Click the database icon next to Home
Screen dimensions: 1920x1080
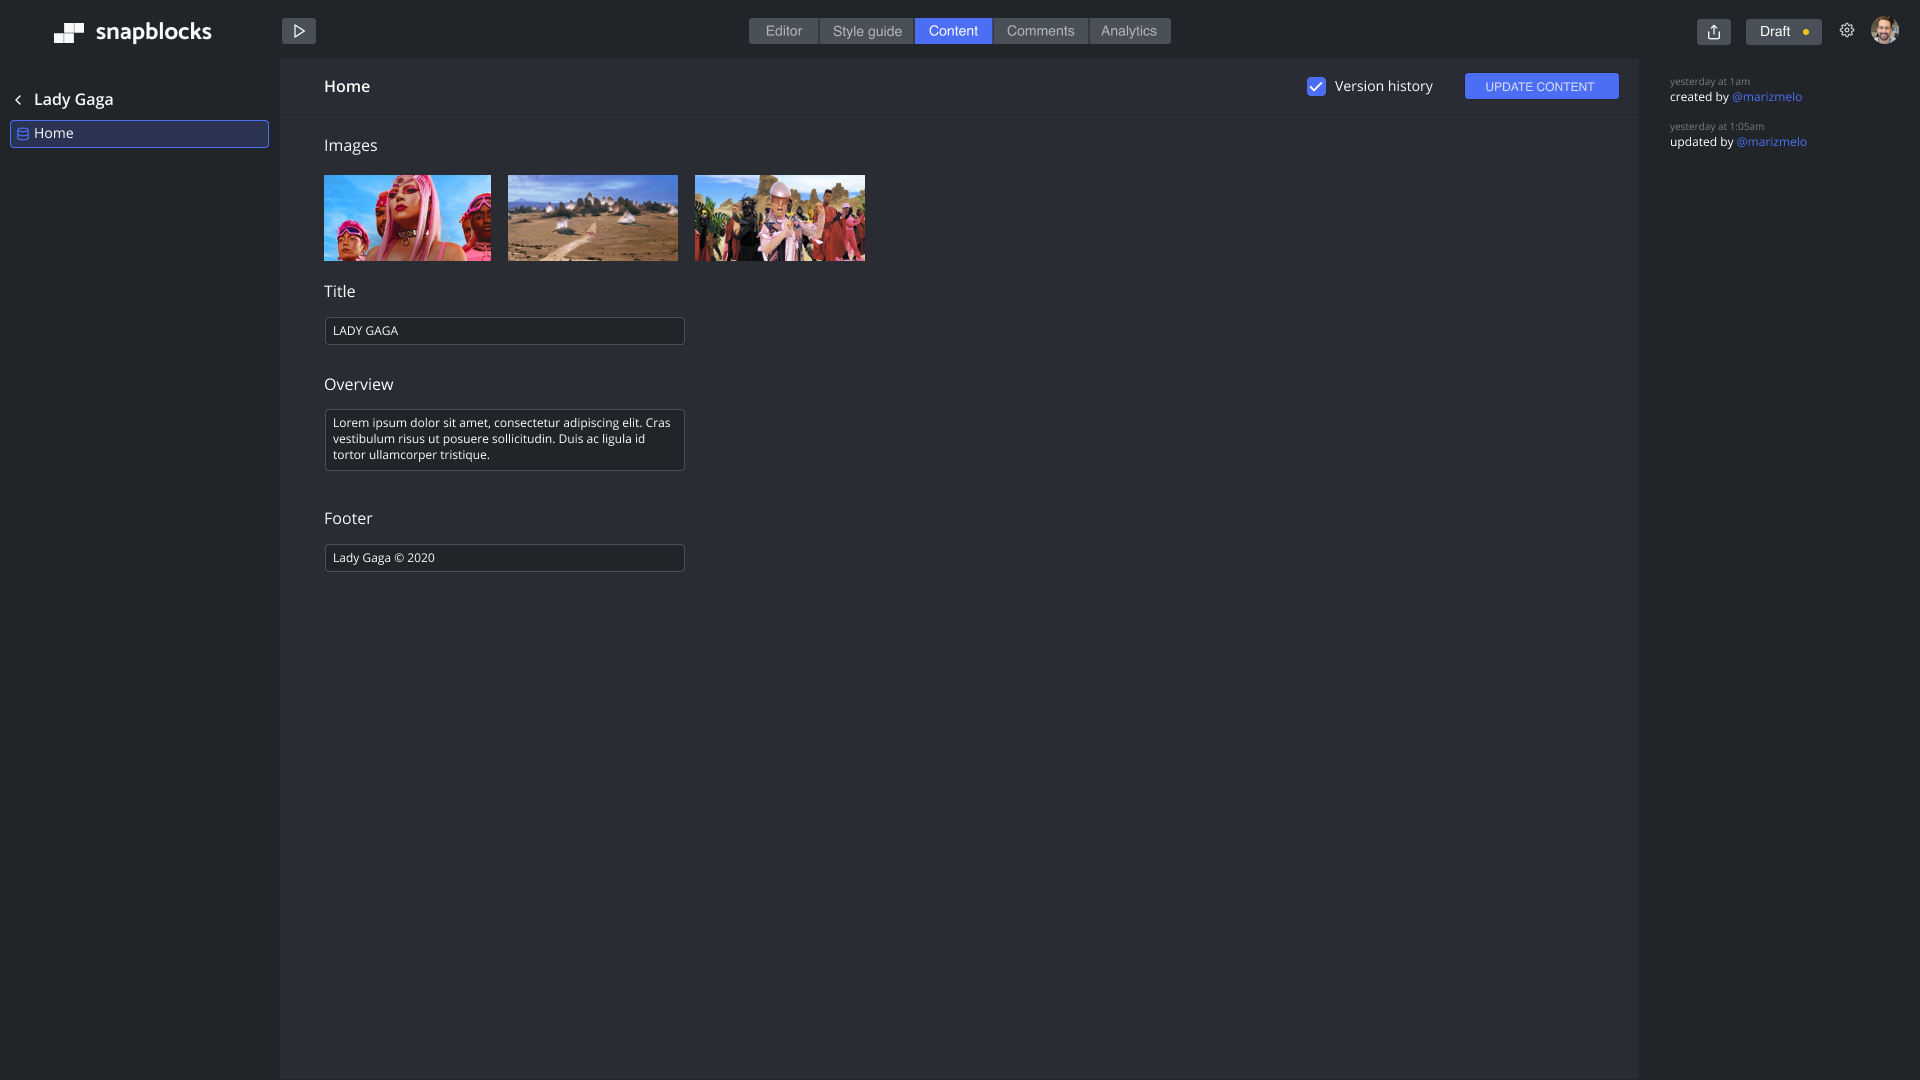[x=22, y=133]
